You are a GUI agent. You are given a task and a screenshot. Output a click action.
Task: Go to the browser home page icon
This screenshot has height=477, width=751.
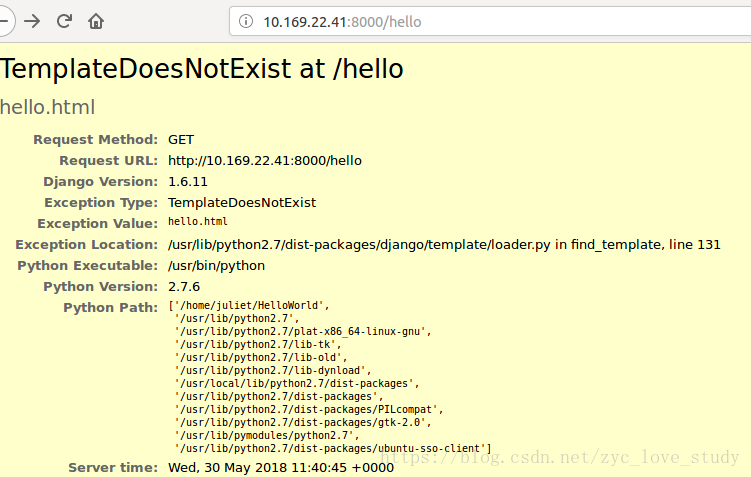click(x=96, y=21)
